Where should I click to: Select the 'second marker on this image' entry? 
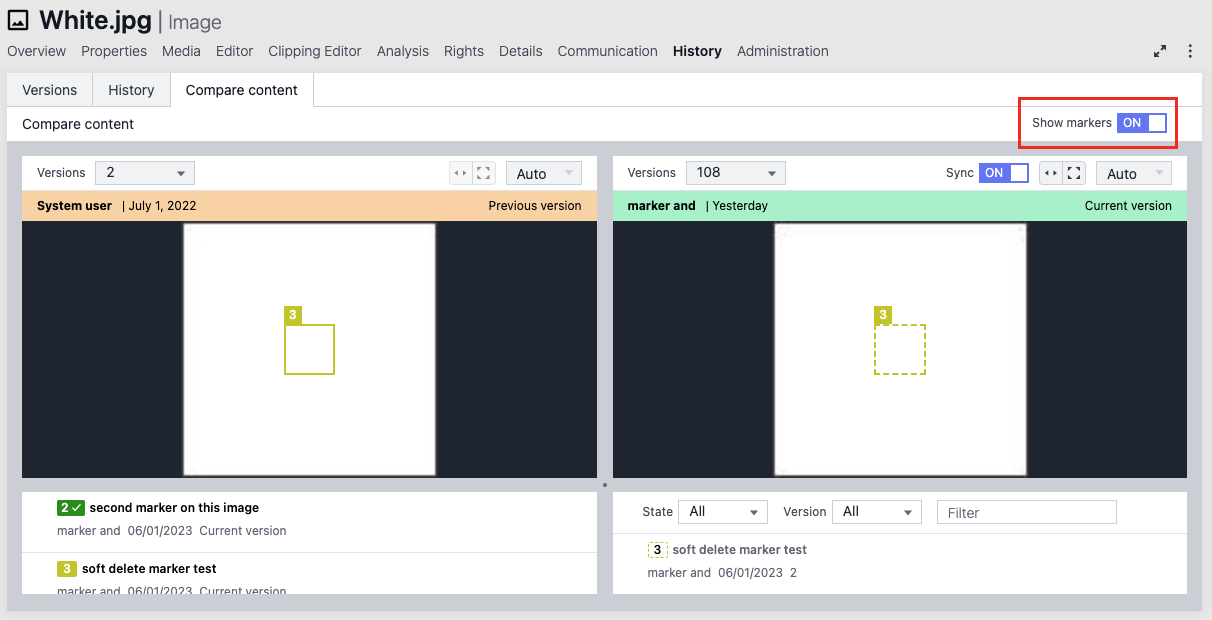[173, 508]
